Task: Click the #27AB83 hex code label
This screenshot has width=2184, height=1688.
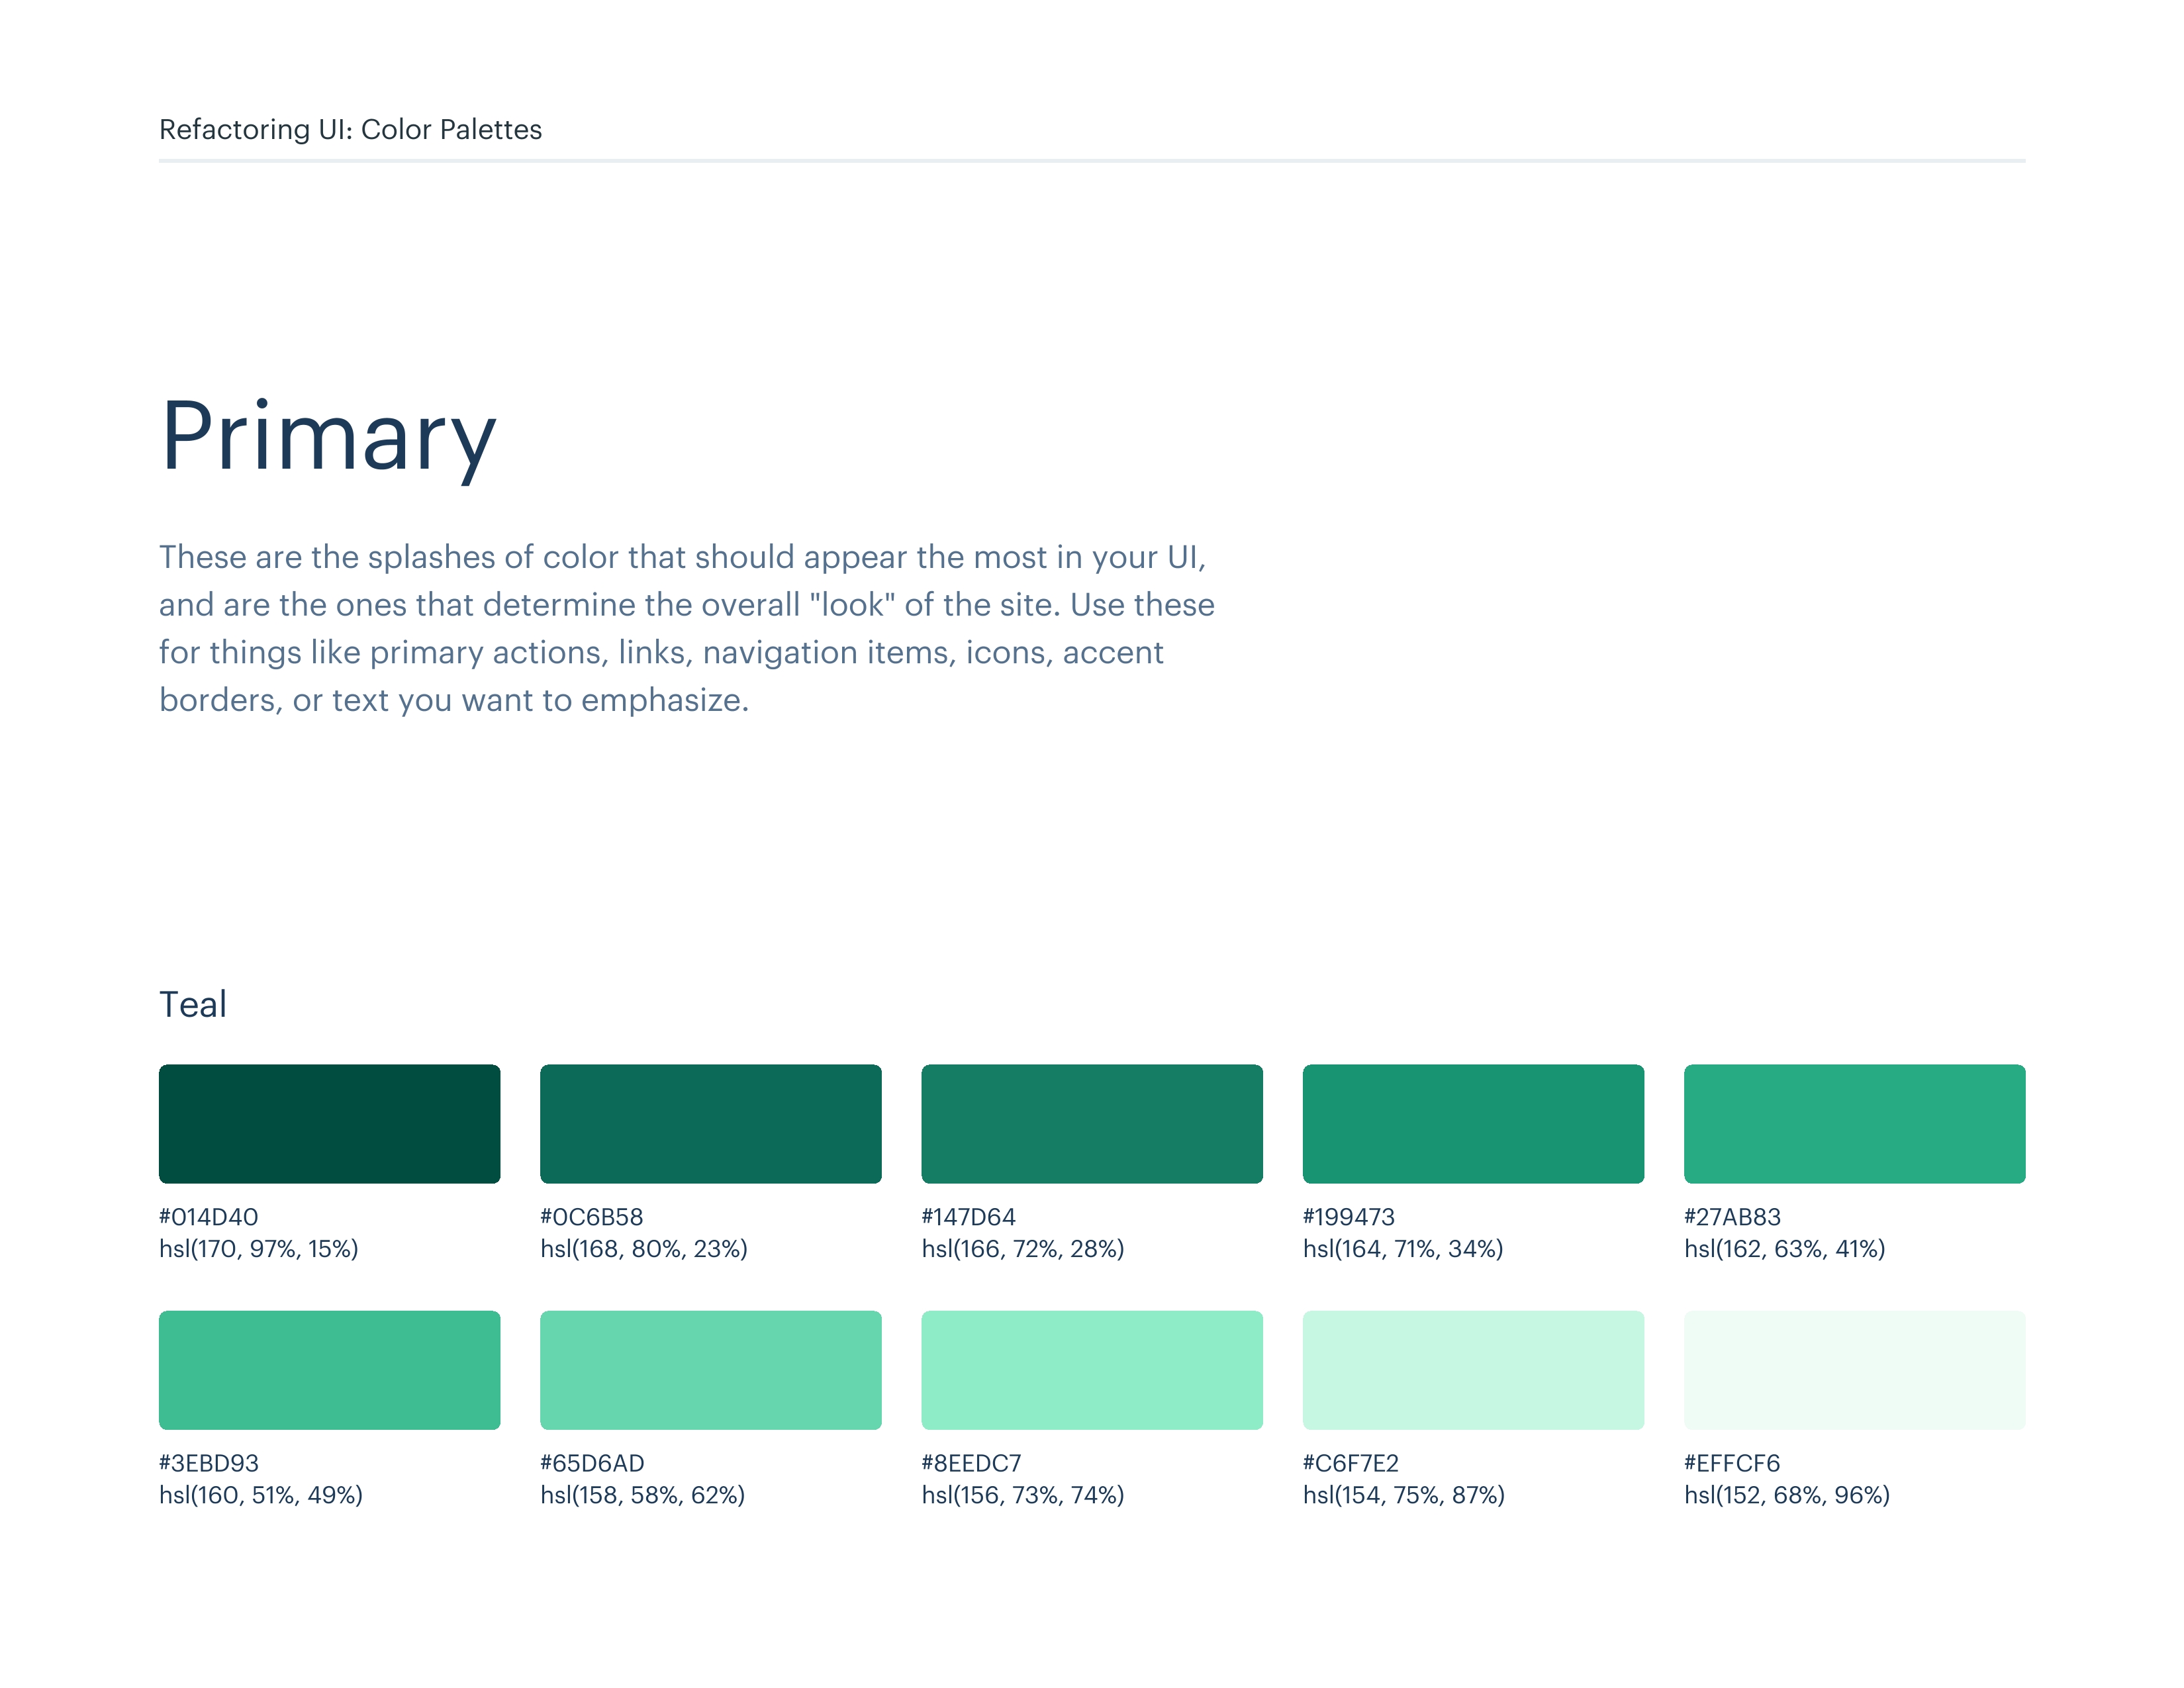Action: point(1732,1217)
